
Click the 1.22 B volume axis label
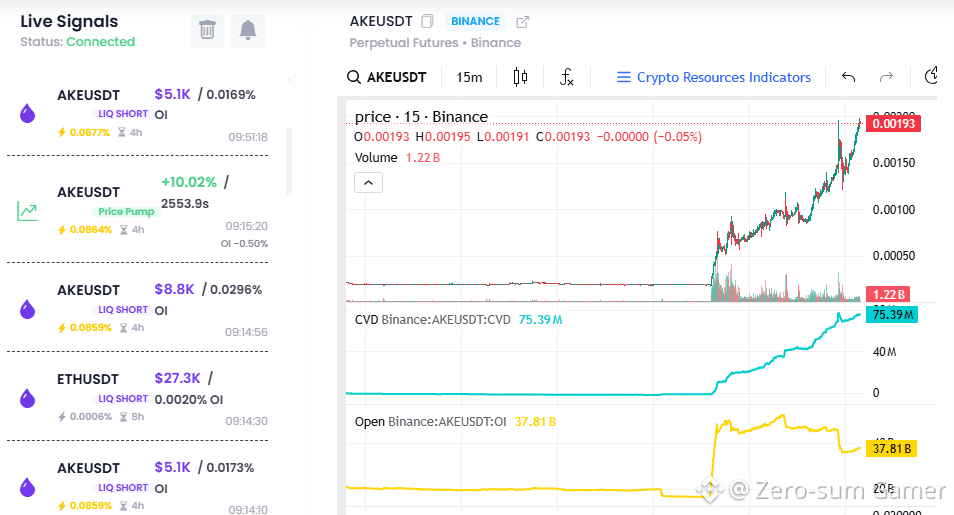(x=888, y=295)
